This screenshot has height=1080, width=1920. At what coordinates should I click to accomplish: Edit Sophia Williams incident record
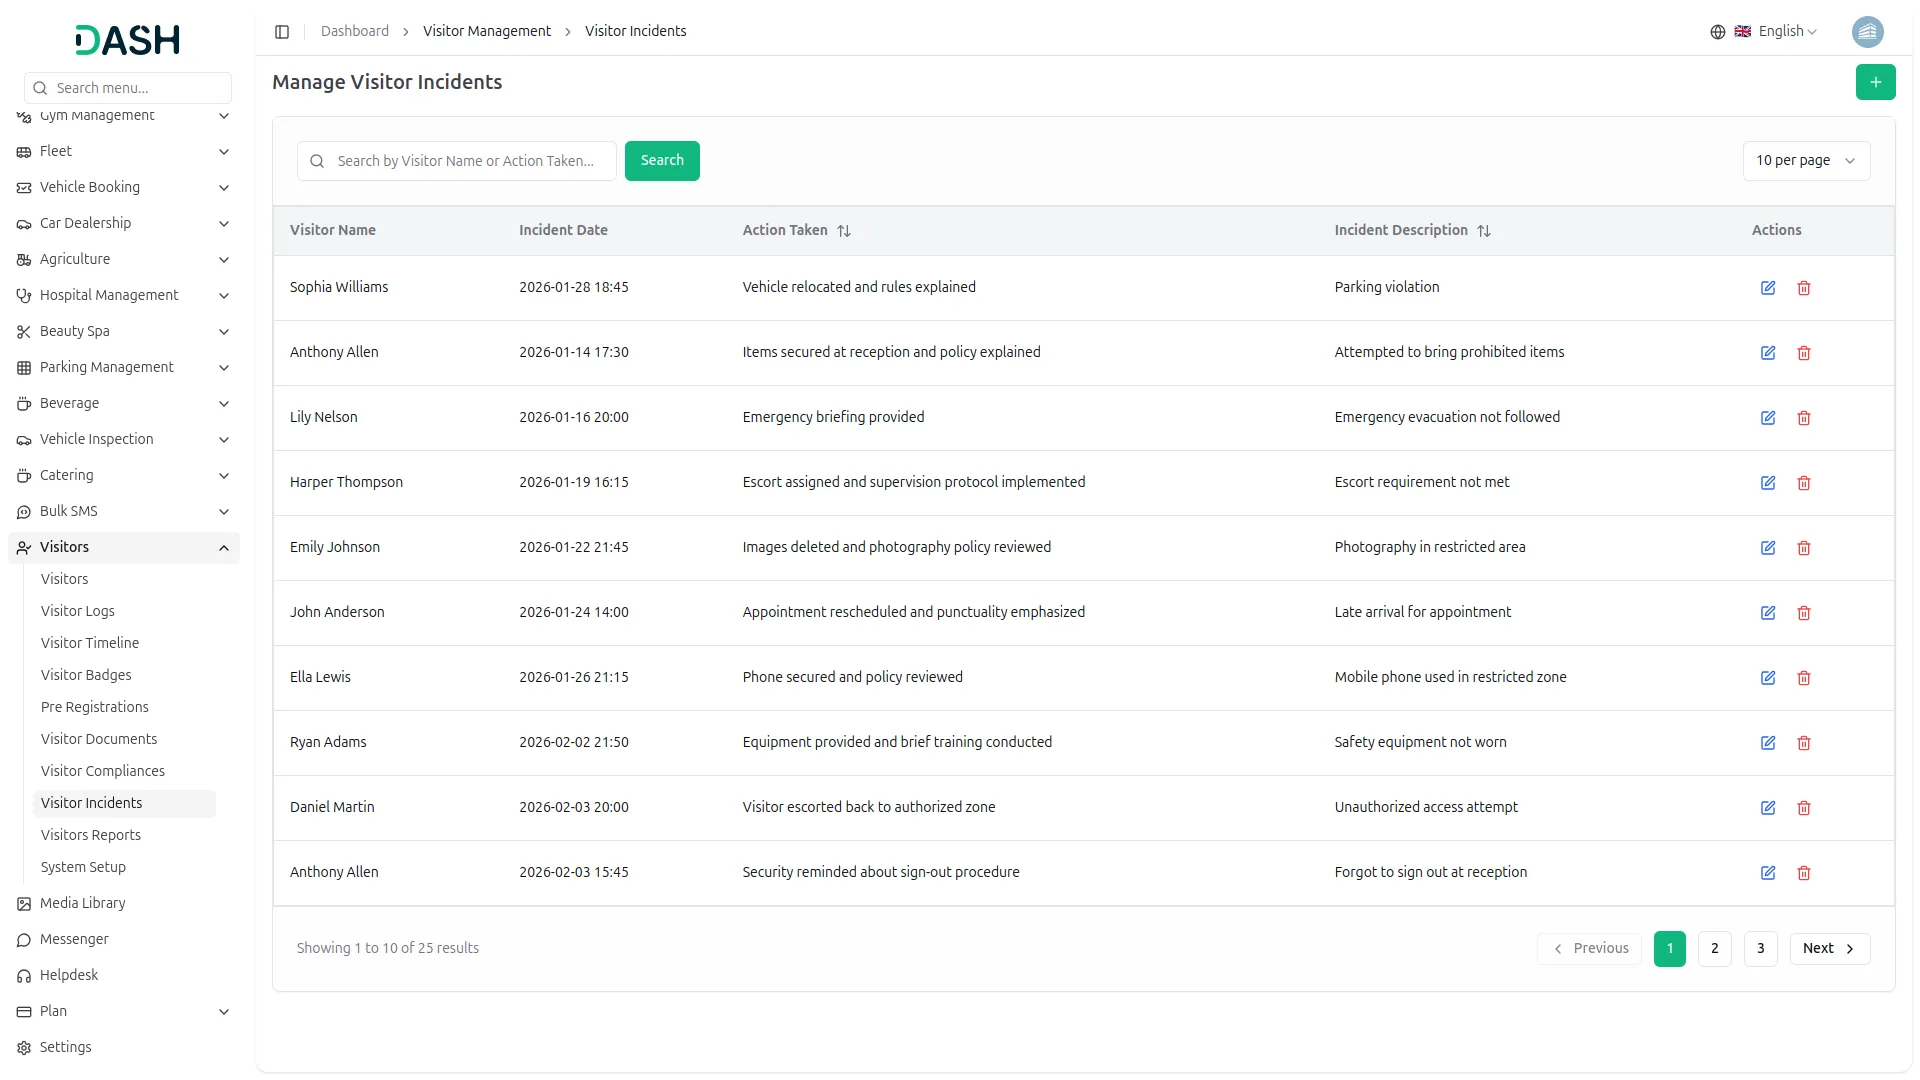click(x=1767, y=288)
